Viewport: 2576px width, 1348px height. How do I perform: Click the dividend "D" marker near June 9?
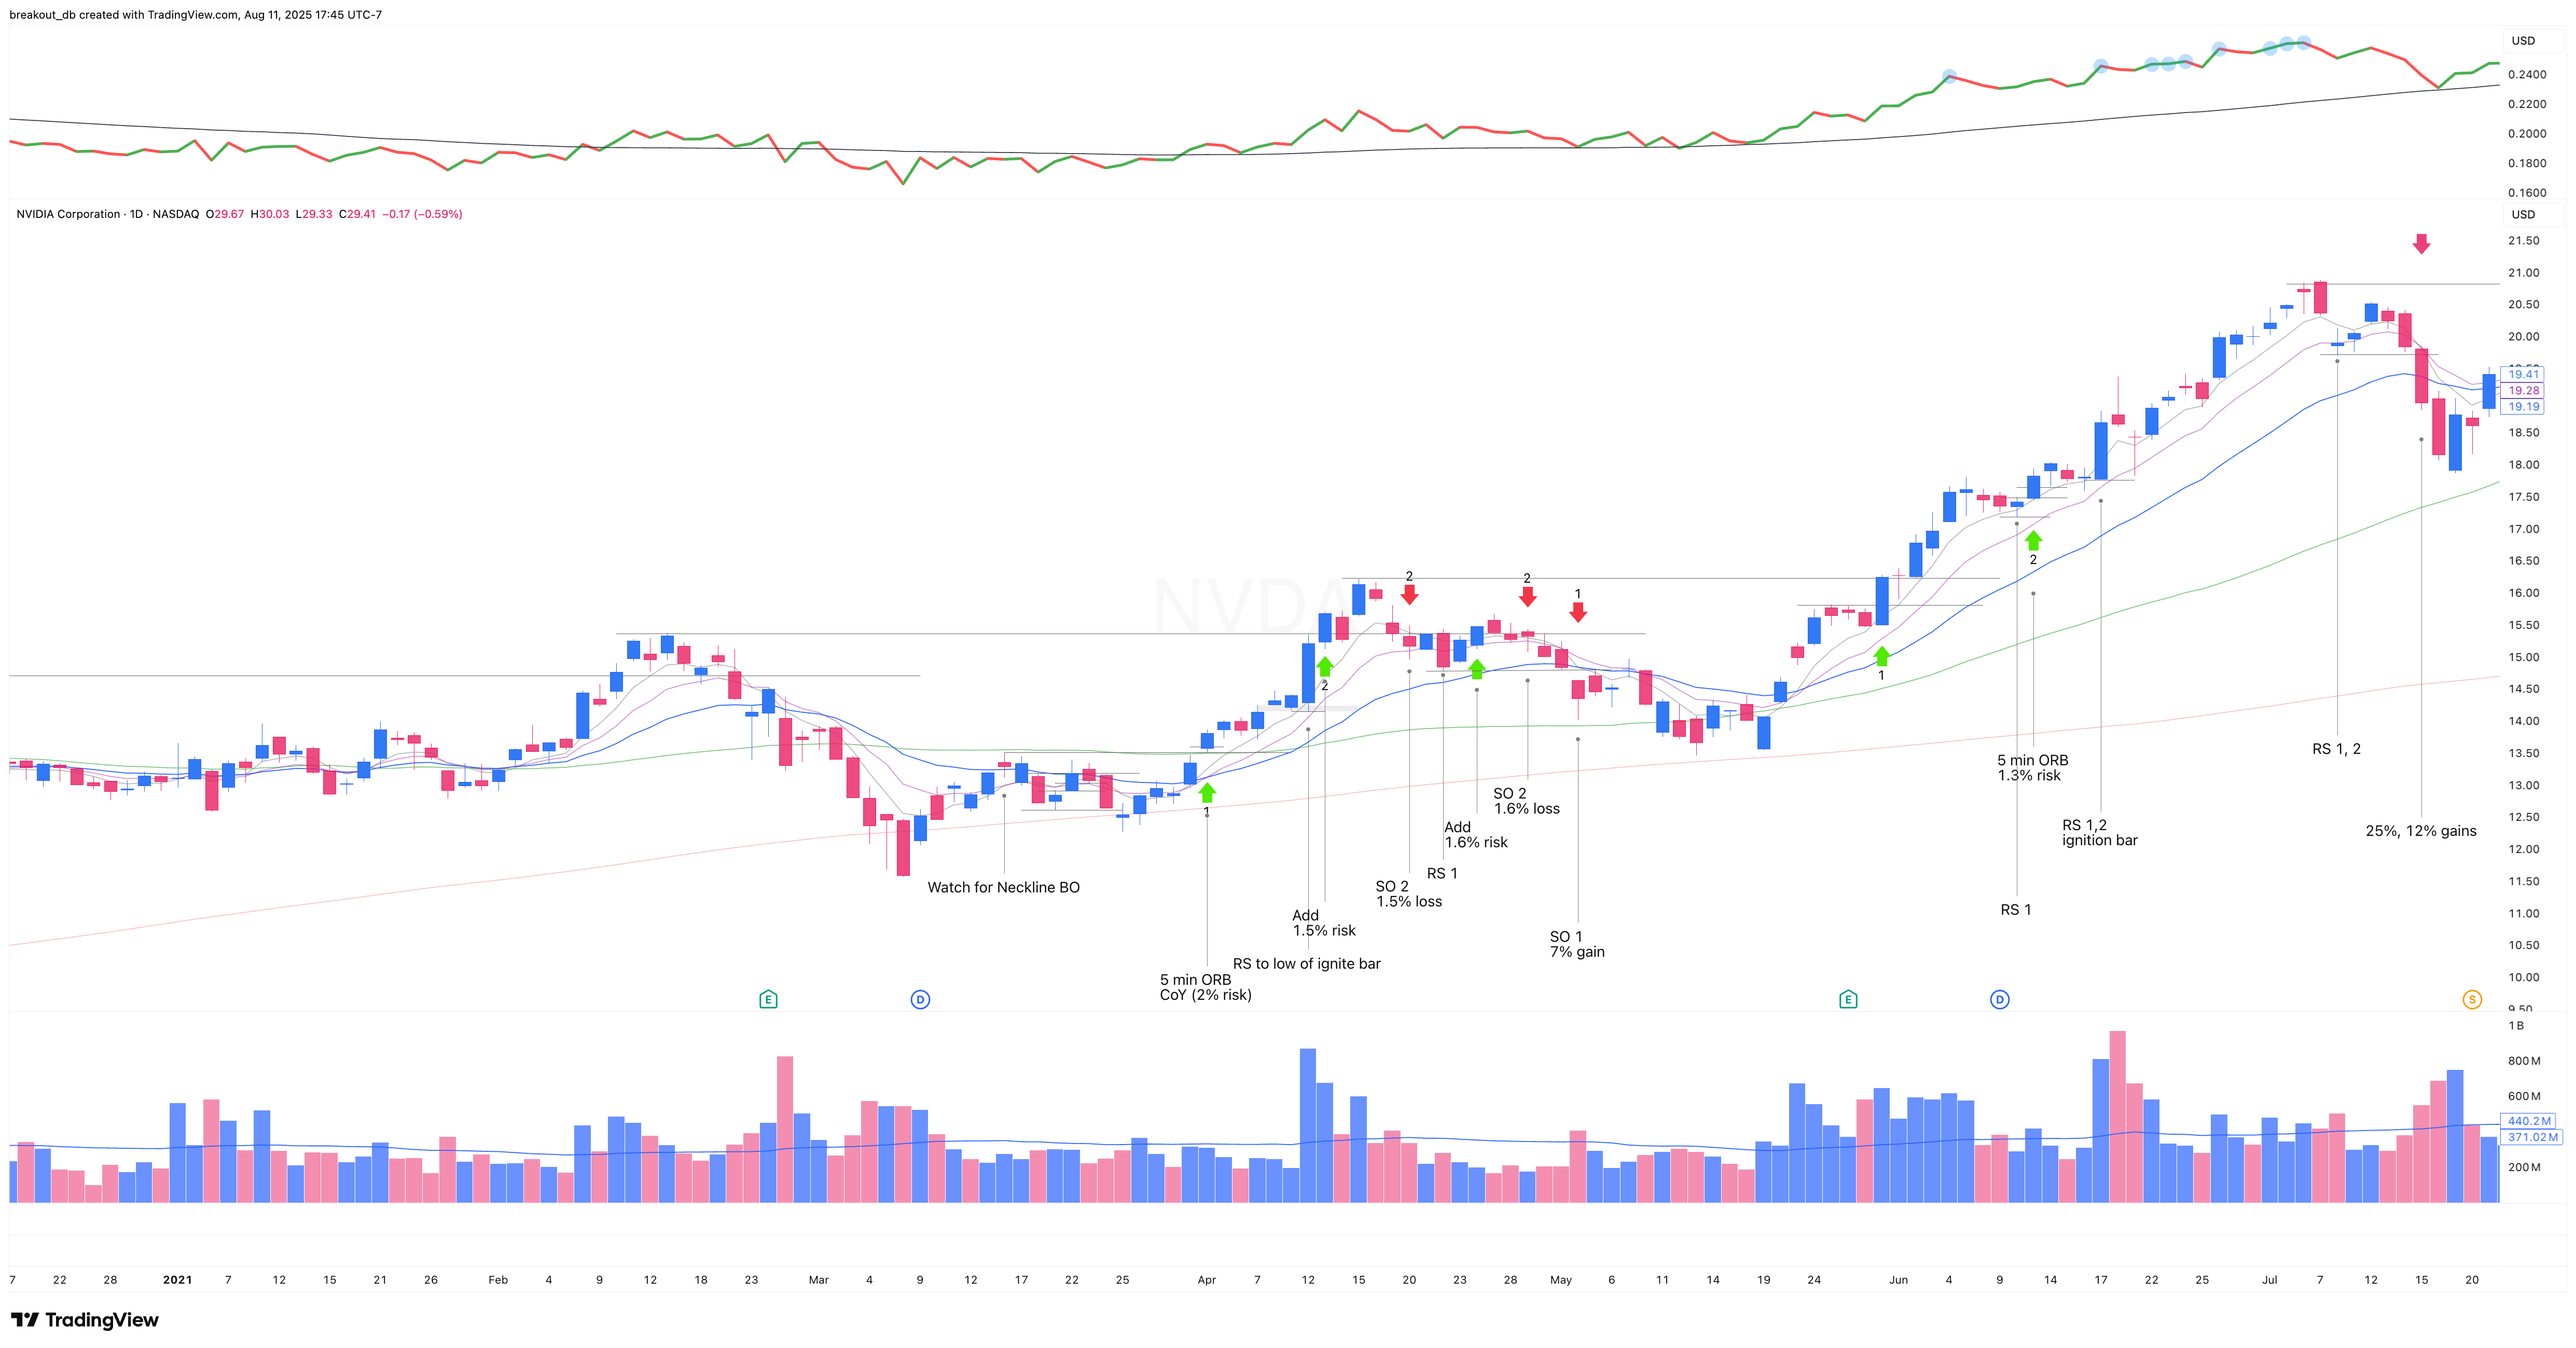1998,998
